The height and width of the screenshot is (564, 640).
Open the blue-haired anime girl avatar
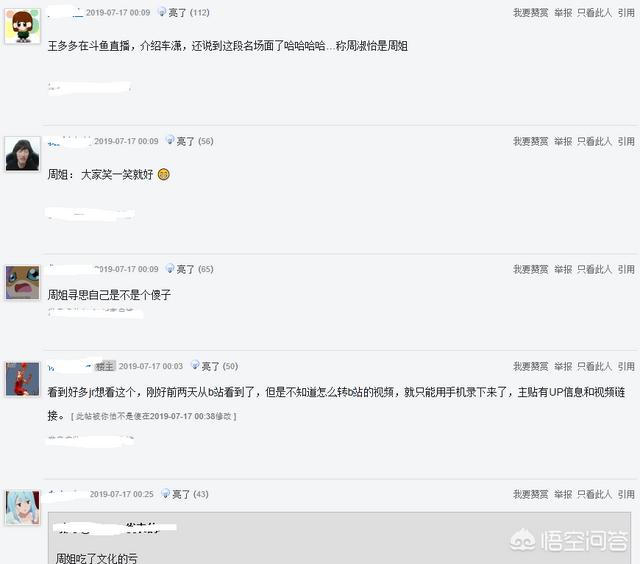coord(22,508)
